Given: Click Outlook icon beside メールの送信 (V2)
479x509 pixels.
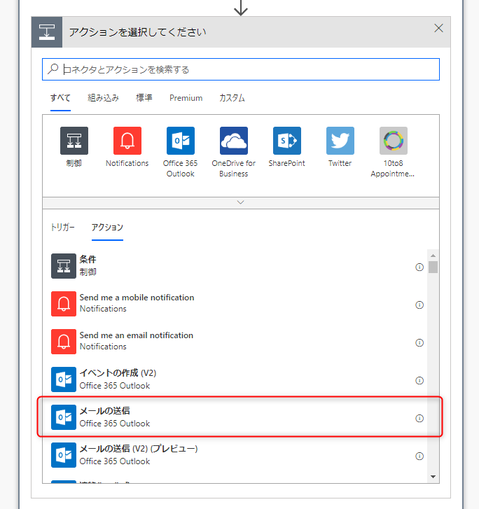Looking at the screenshot, I should (64, 455).
